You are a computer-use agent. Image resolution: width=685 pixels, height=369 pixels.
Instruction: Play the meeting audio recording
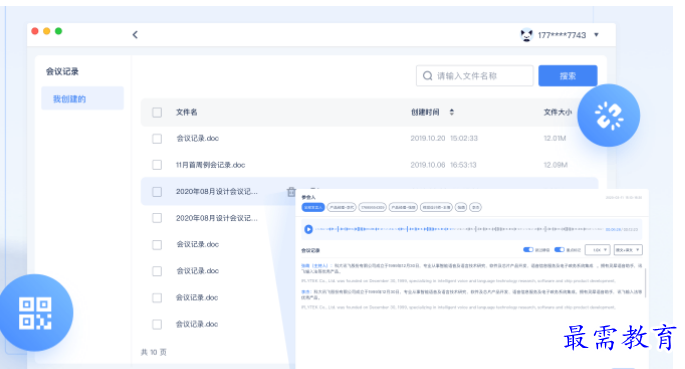[x=308, y=229]
